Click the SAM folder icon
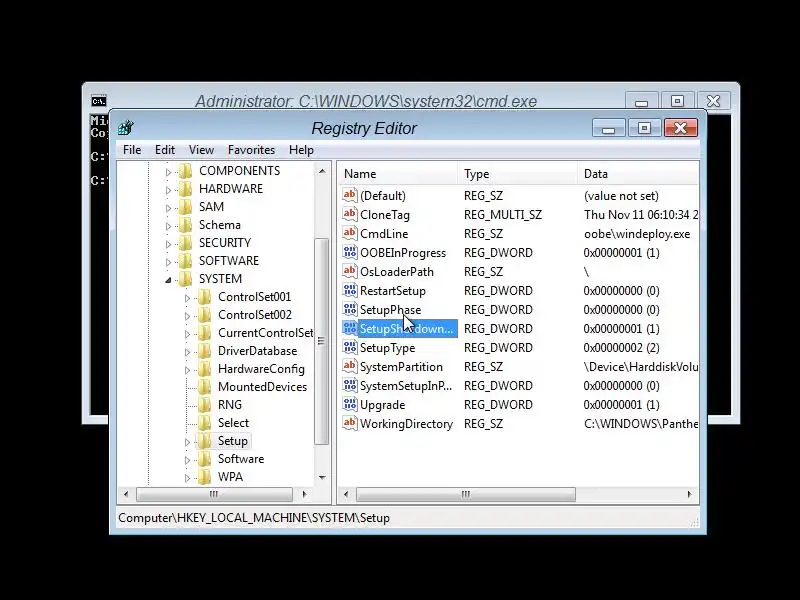Screen dimensions: 800x600 coord(186,207)
